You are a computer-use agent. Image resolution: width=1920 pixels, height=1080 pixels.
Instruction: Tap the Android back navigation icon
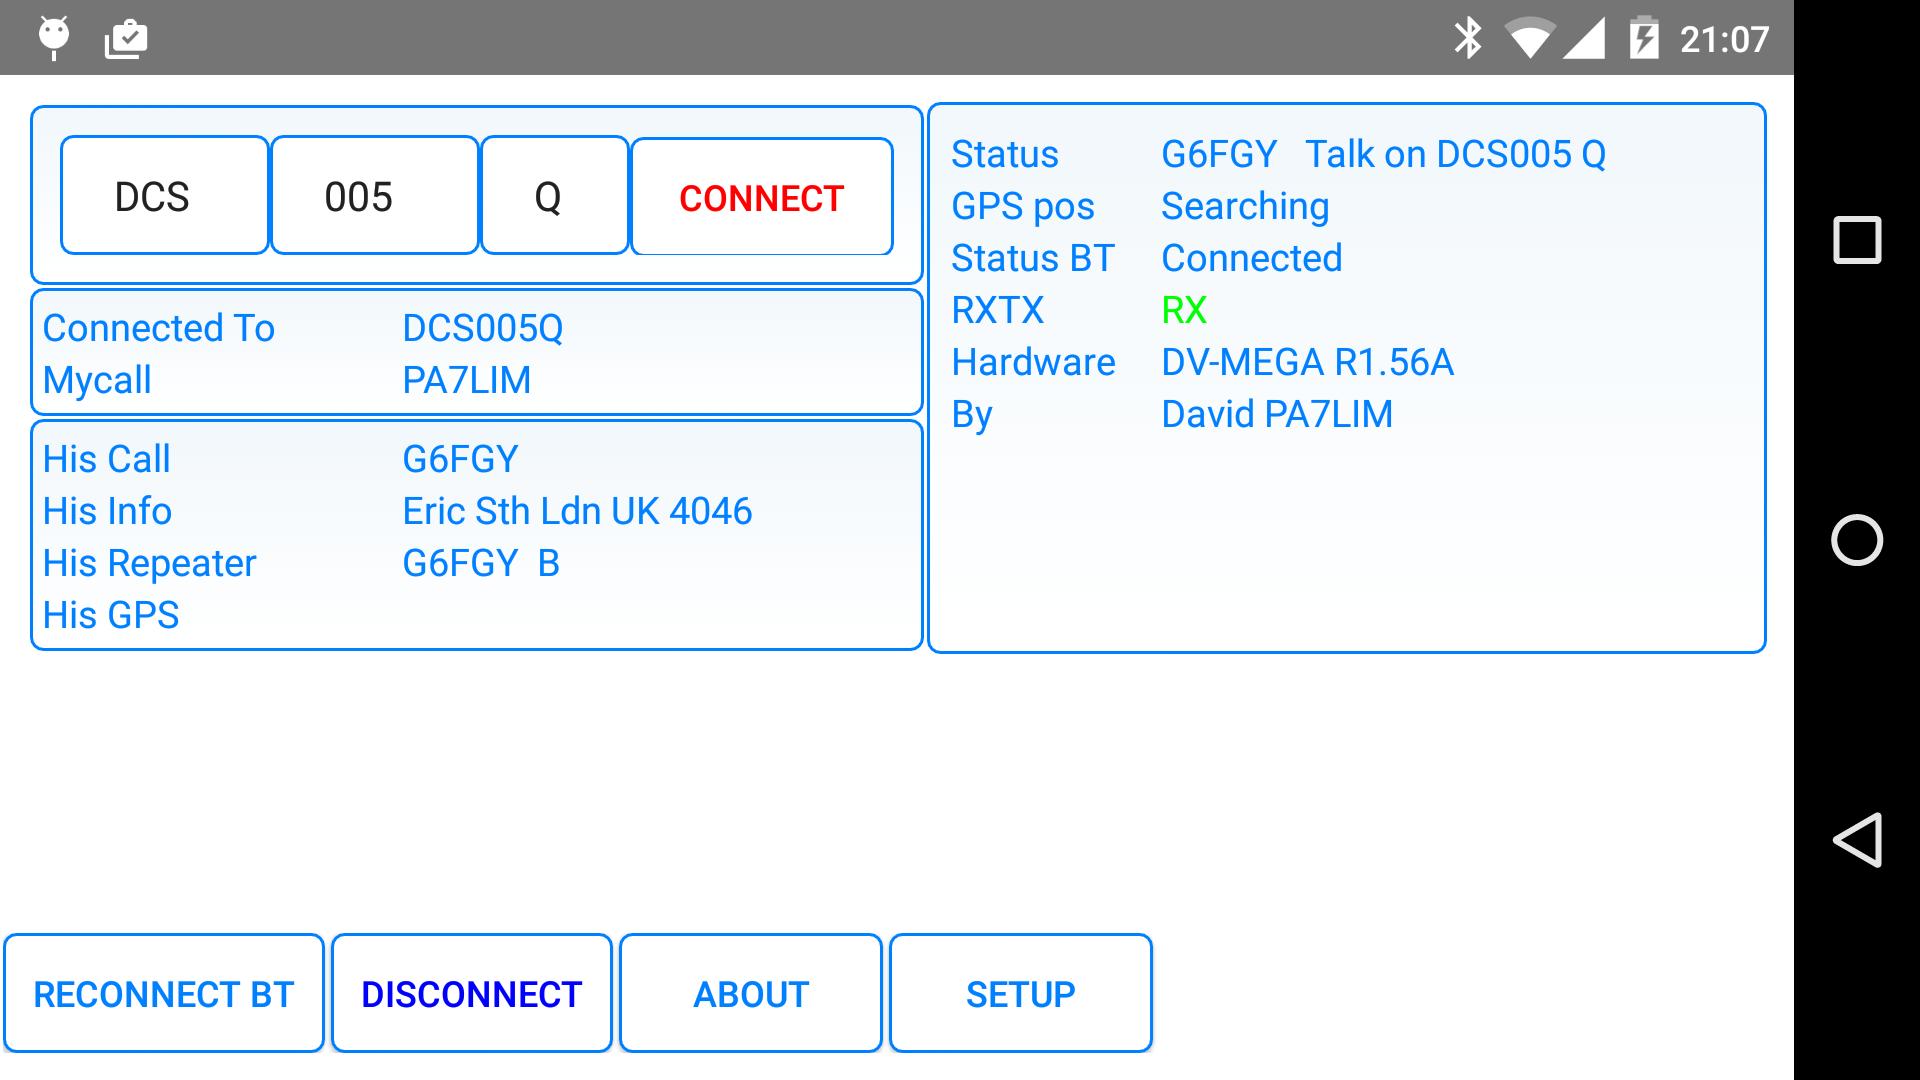(x=1857, y=840)
